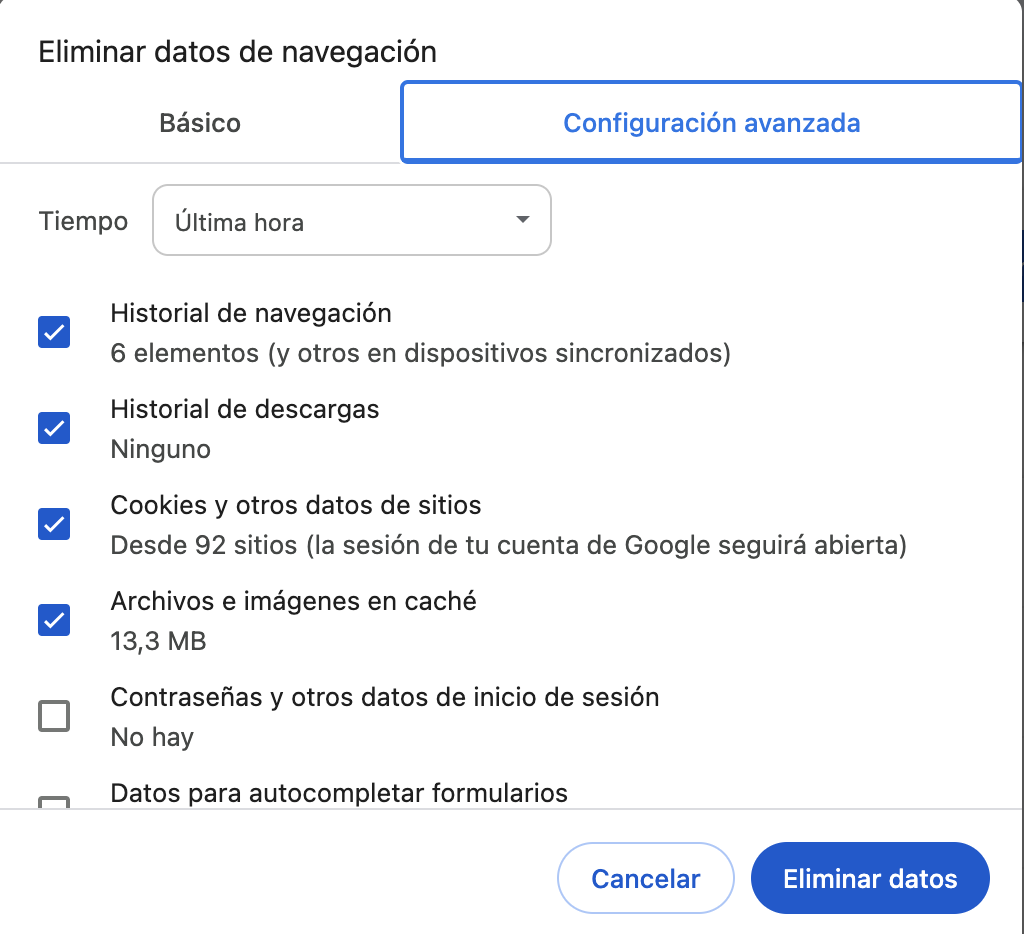The height and width of the screenshot is (934, 1024).
Task: Switch to the Básico tab
Action: tap(198, 122)
